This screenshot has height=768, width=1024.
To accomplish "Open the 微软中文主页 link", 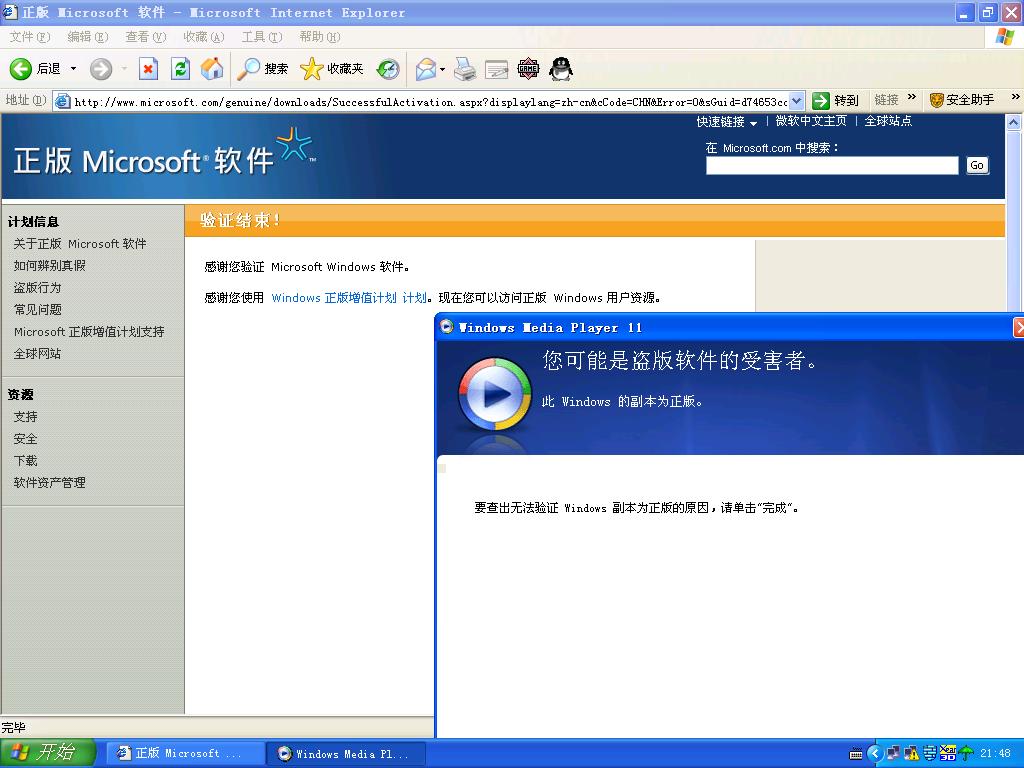I will coord(811,121).
